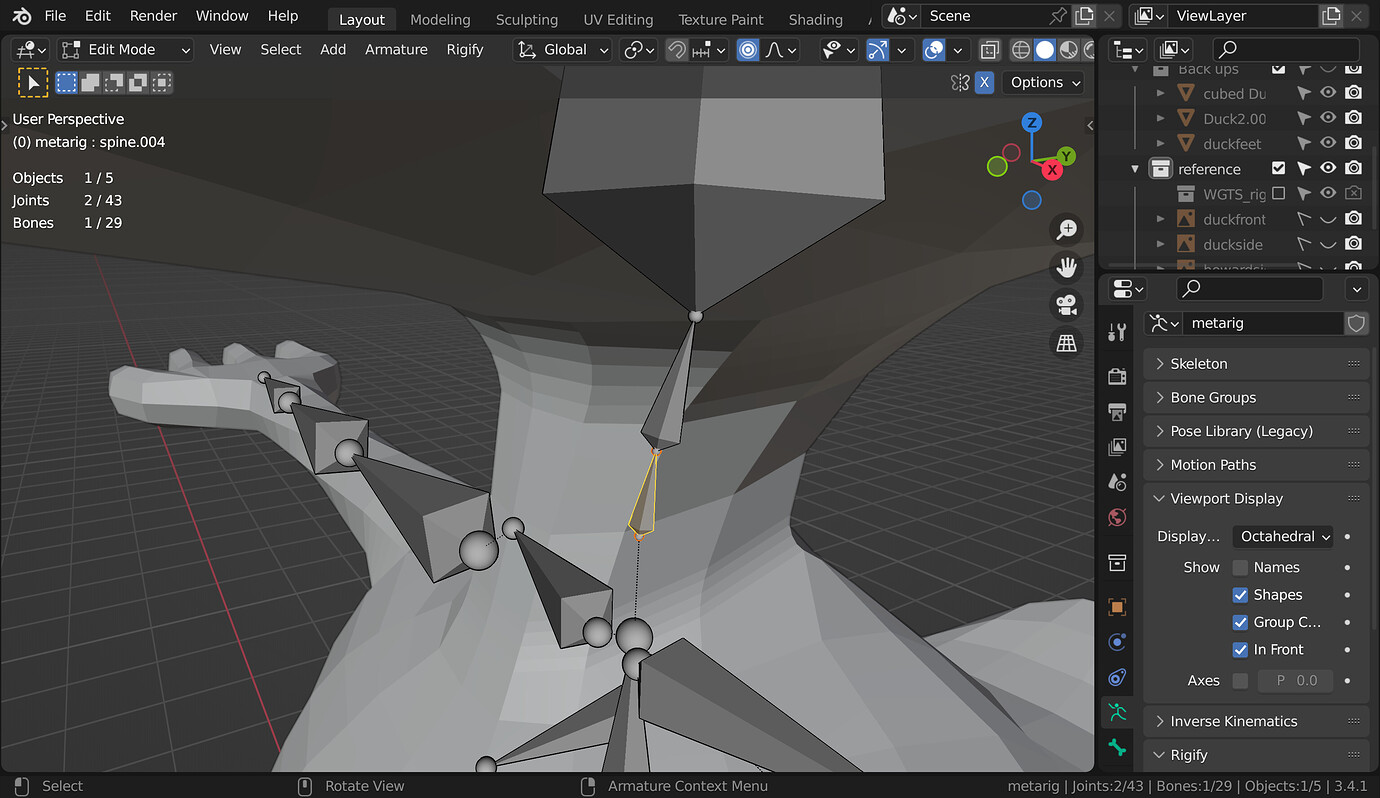The height and width of the screenshot is (798, 1380).
Task: Toggle X-Ray display icon in header
Action: click(989, 50)
